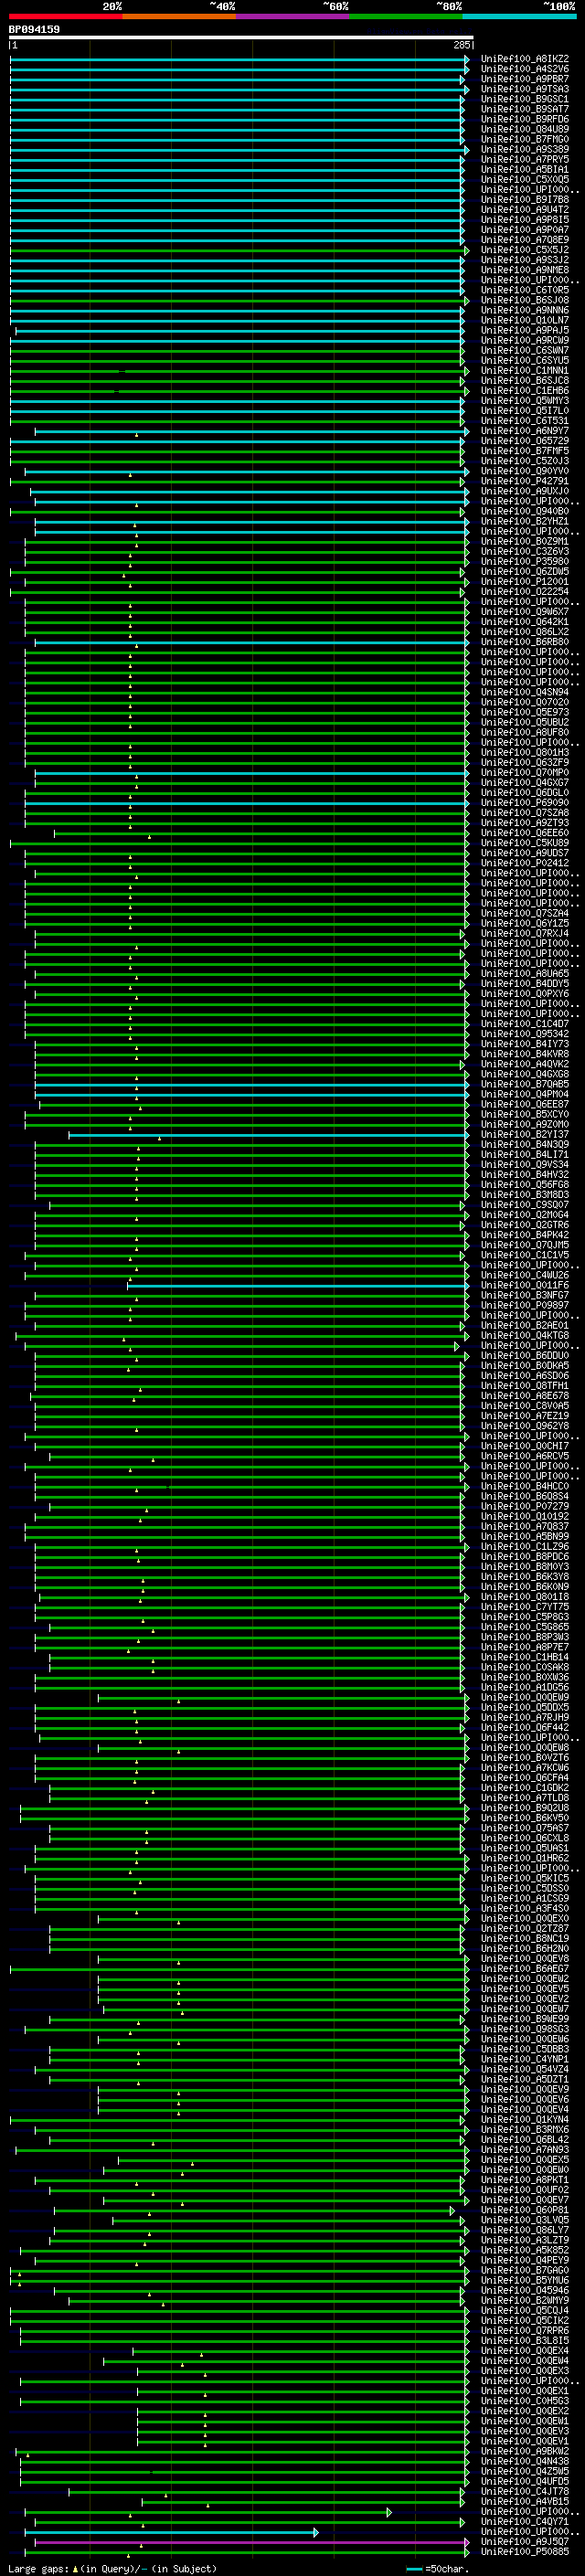Click the 'Large gaps' legend text

tap(39, 2569)
